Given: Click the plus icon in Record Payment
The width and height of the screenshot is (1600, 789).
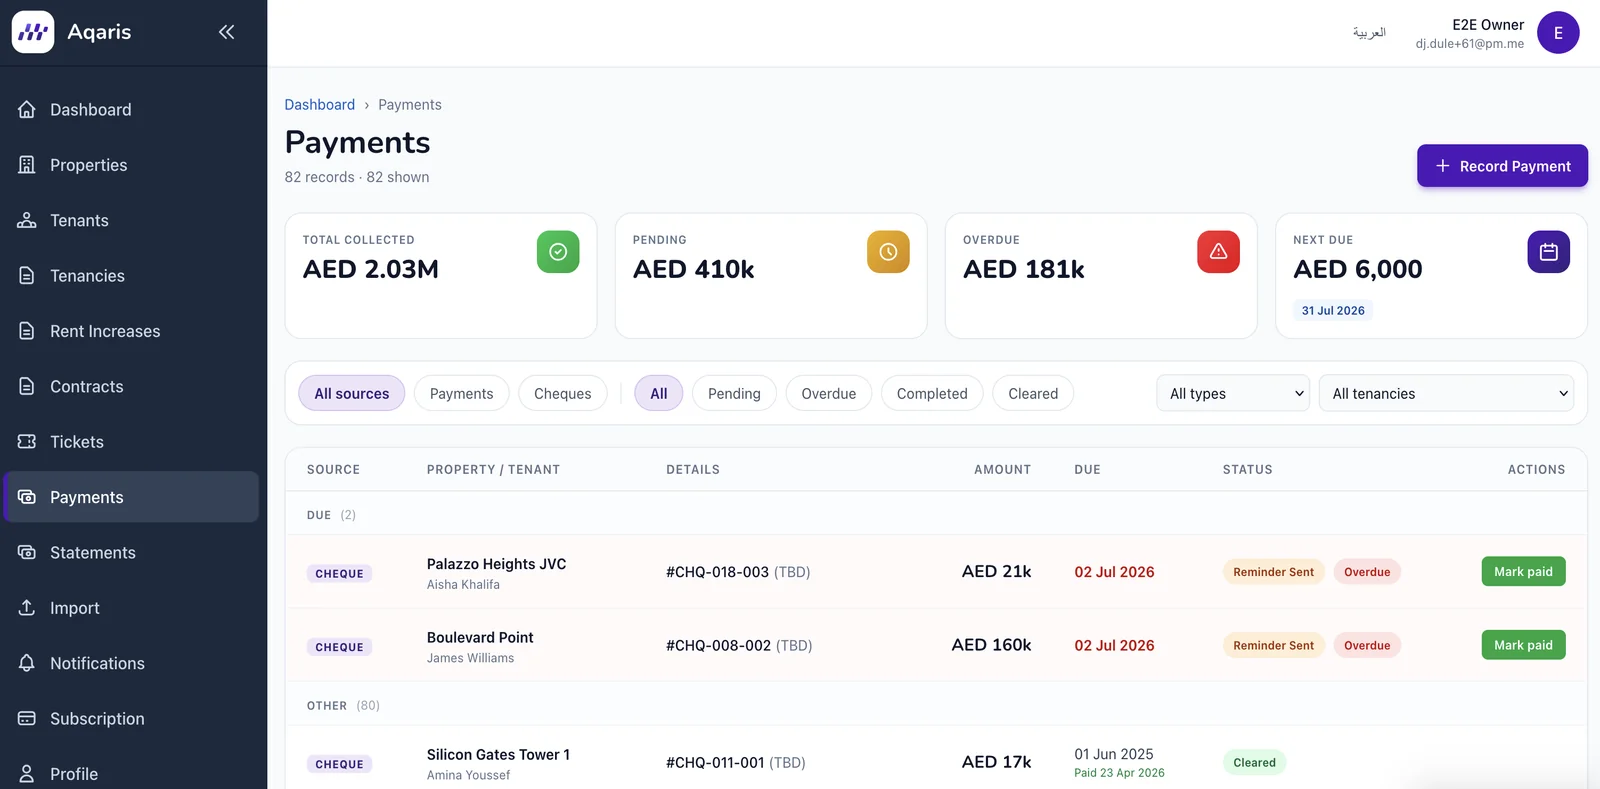Looking at the screenshot, I should pos(1443,166).
